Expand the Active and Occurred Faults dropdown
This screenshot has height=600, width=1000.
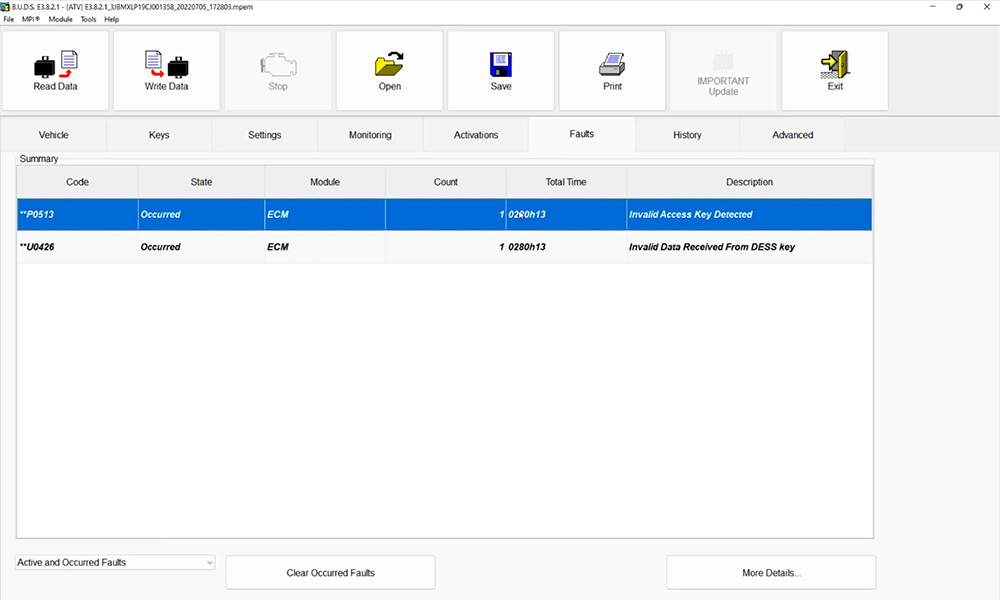[209, 563]
